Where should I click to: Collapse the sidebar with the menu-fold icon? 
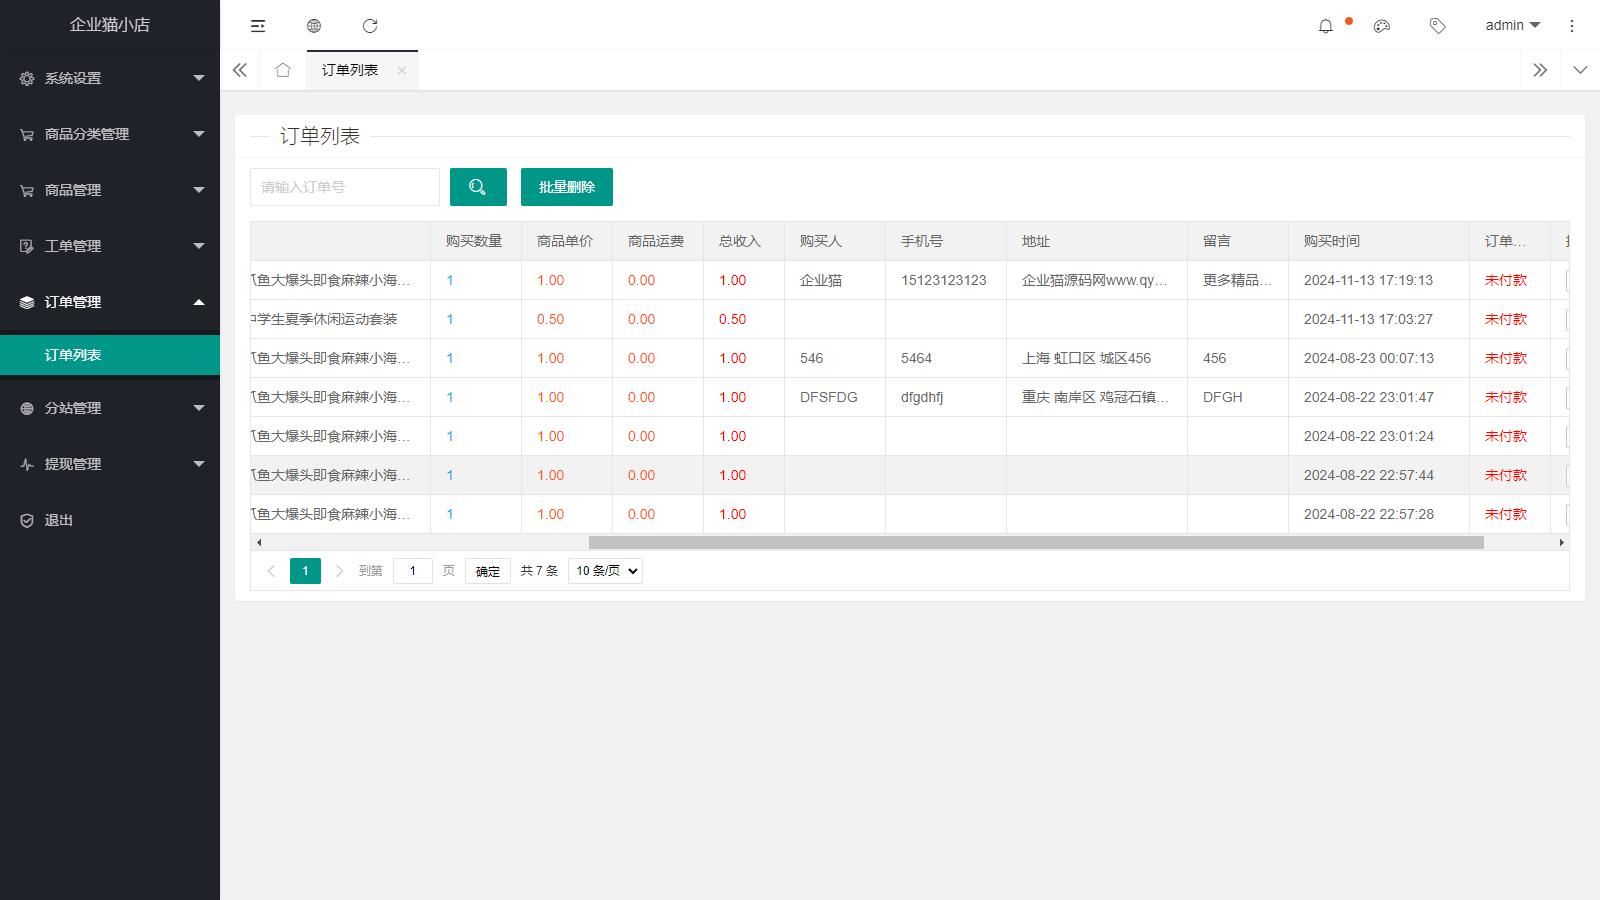[258, 26]
